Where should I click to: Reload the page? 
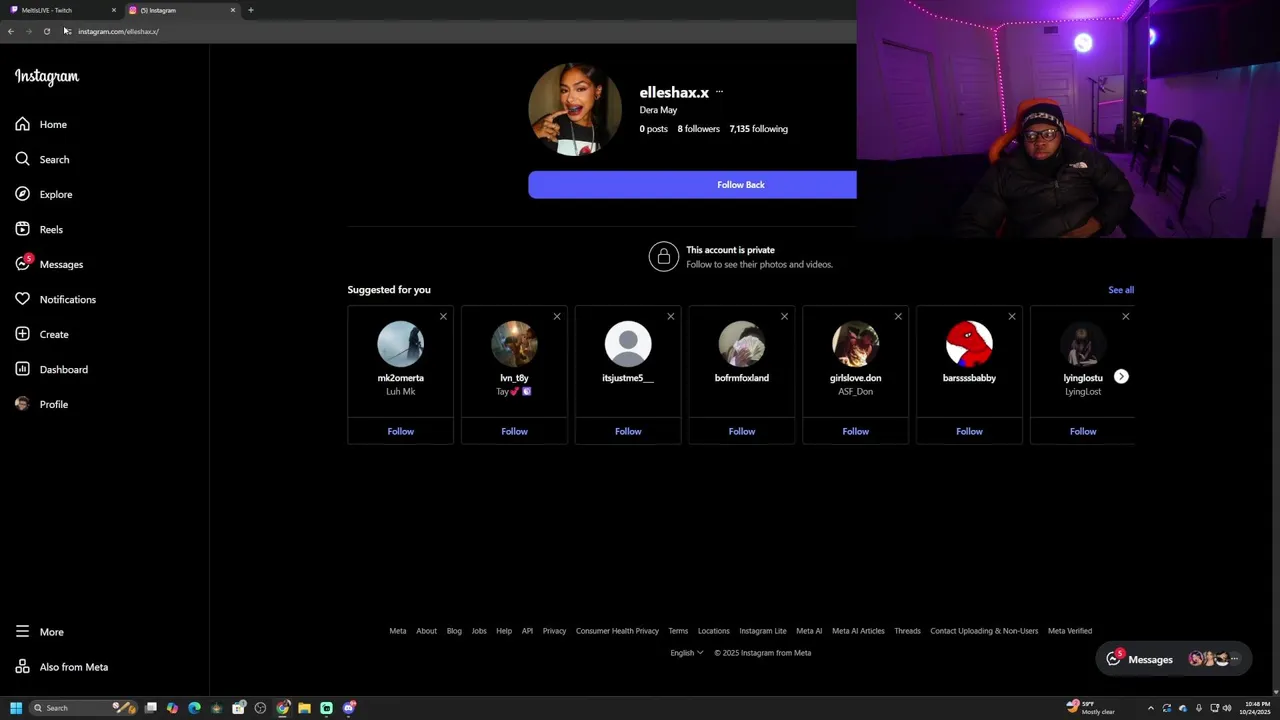coord(47,31)
